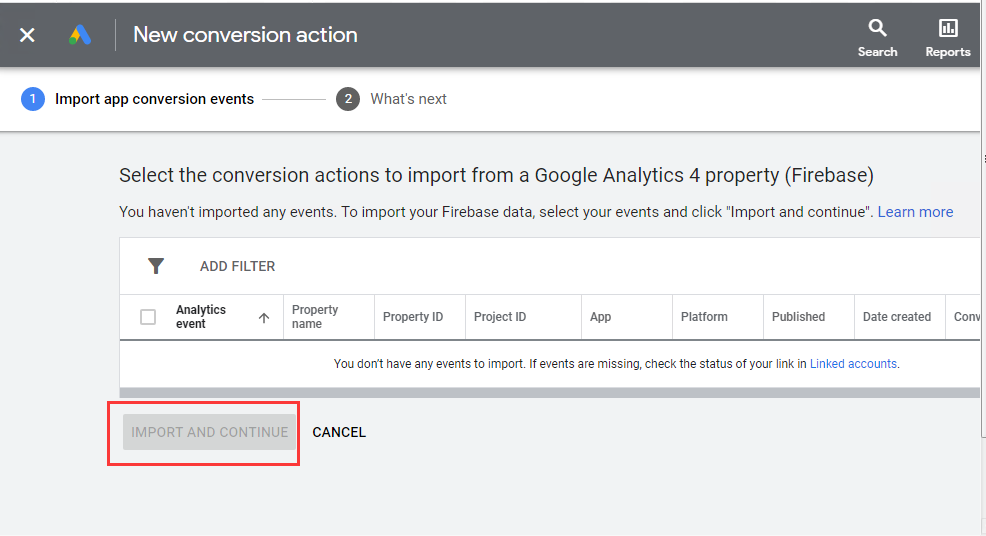Click the Platform column header
986x536 pixels.
(704, 317)
